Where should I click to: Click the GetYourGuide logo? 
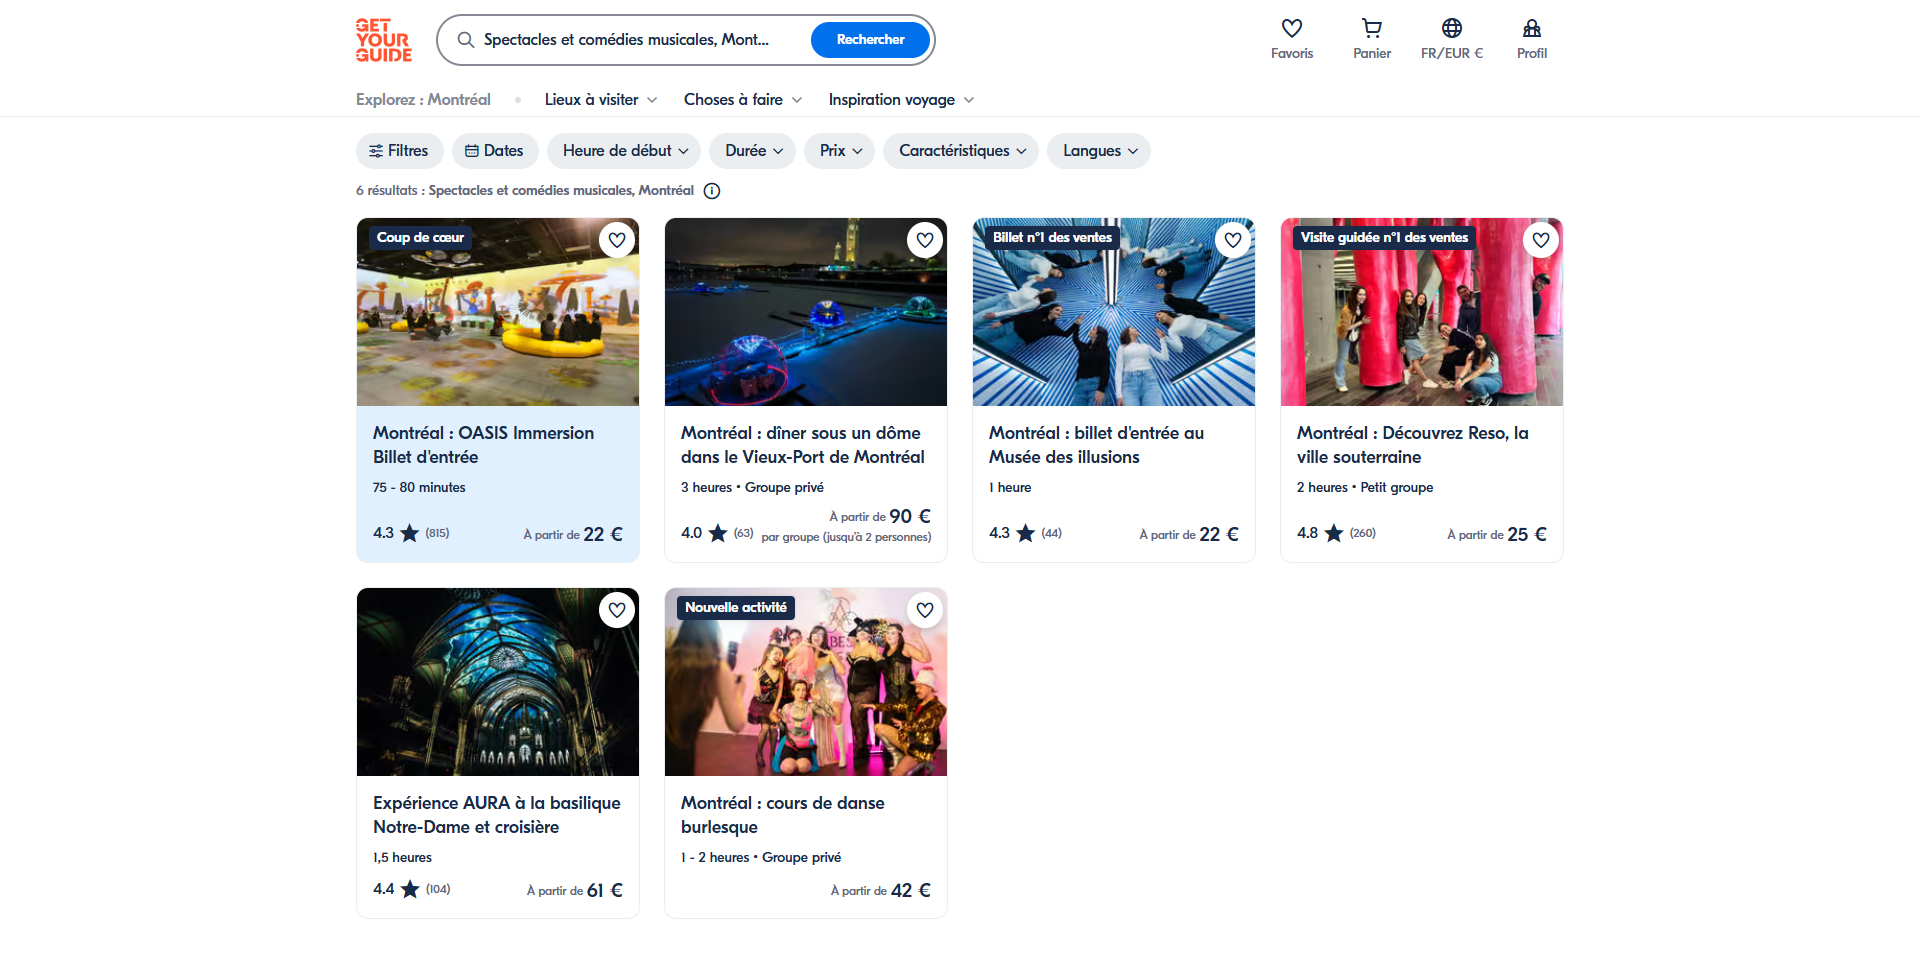[384, 40]
